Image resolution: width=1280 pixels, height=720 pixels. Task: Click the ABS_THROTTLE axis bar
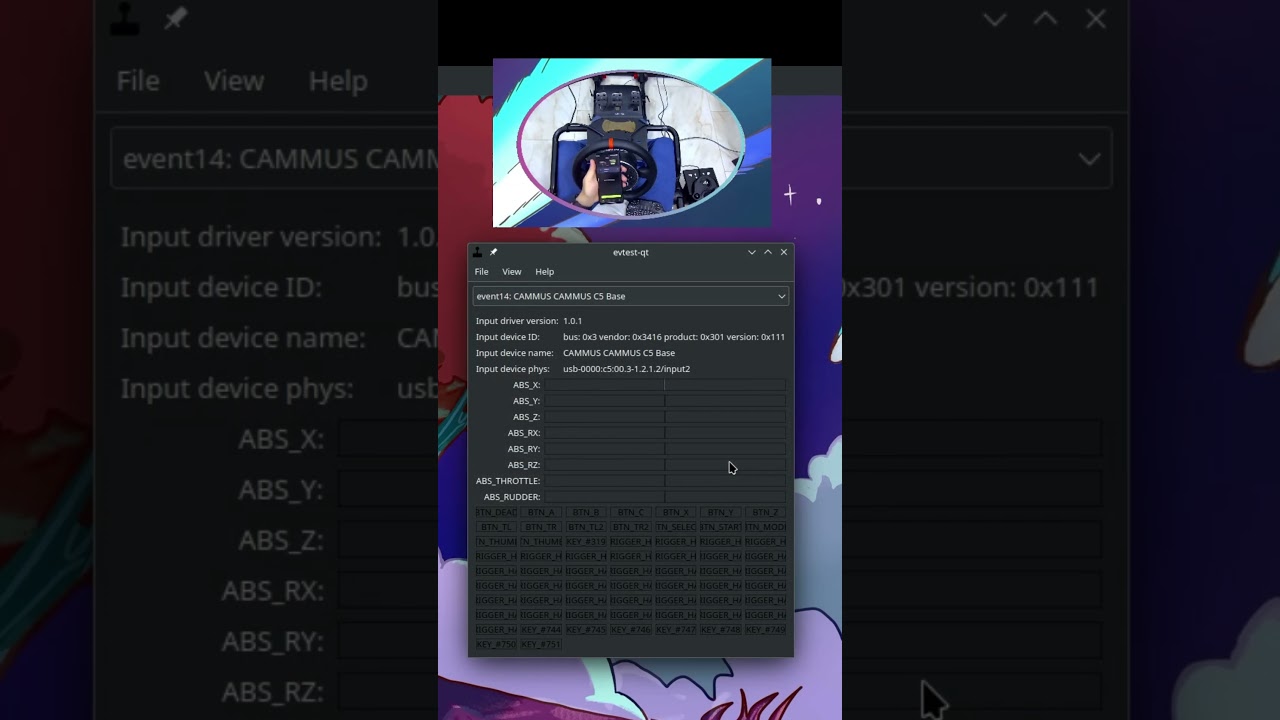tap(665, 481)
